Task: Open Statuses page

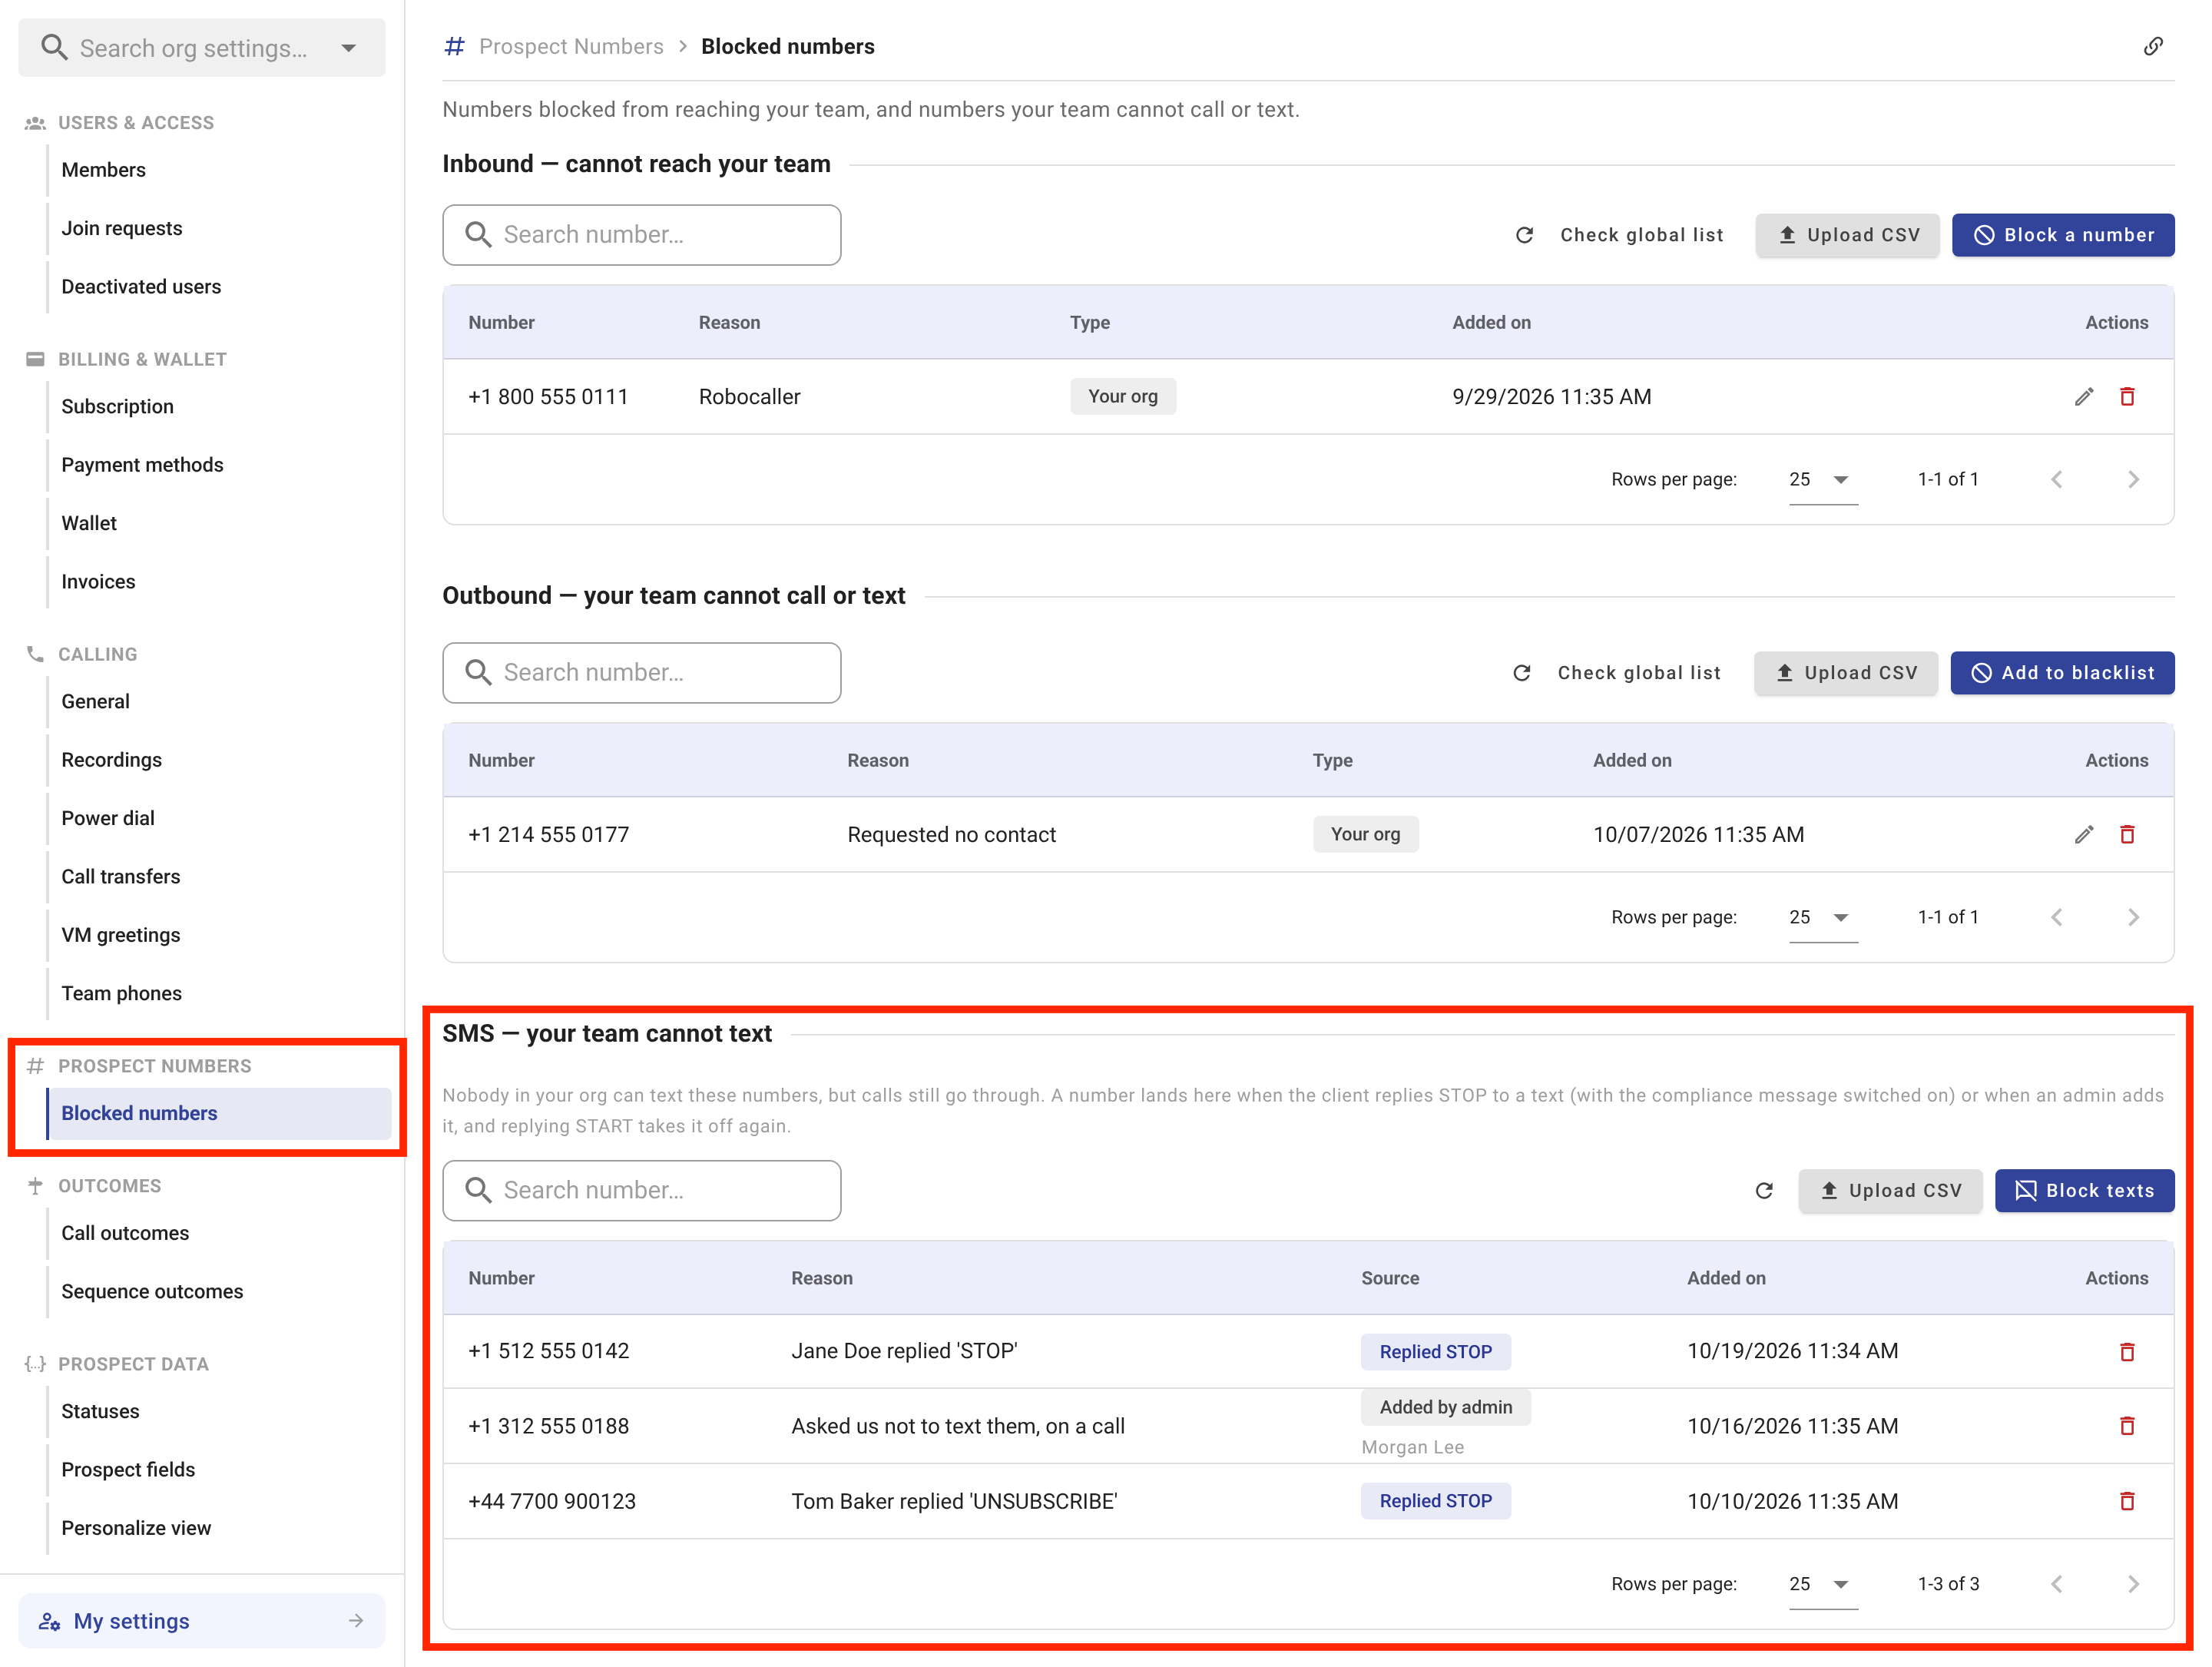Action: point(100,1411)
